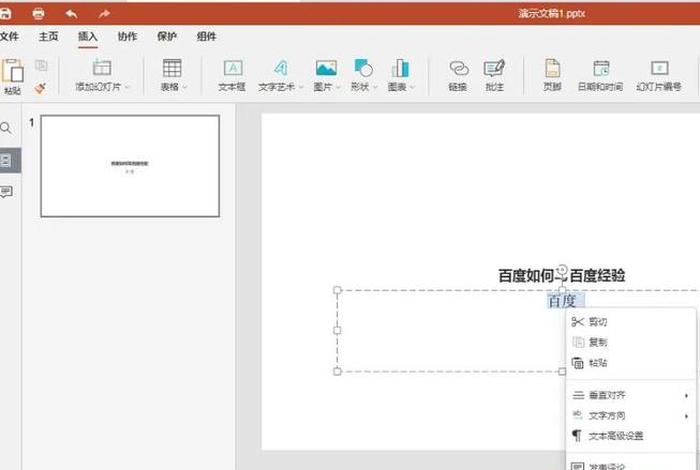Image resolution: width=700 pixels, height=470 pixels.
Task: Open 垂直对齐 in the context menu
Action: [x=631, y=395]
